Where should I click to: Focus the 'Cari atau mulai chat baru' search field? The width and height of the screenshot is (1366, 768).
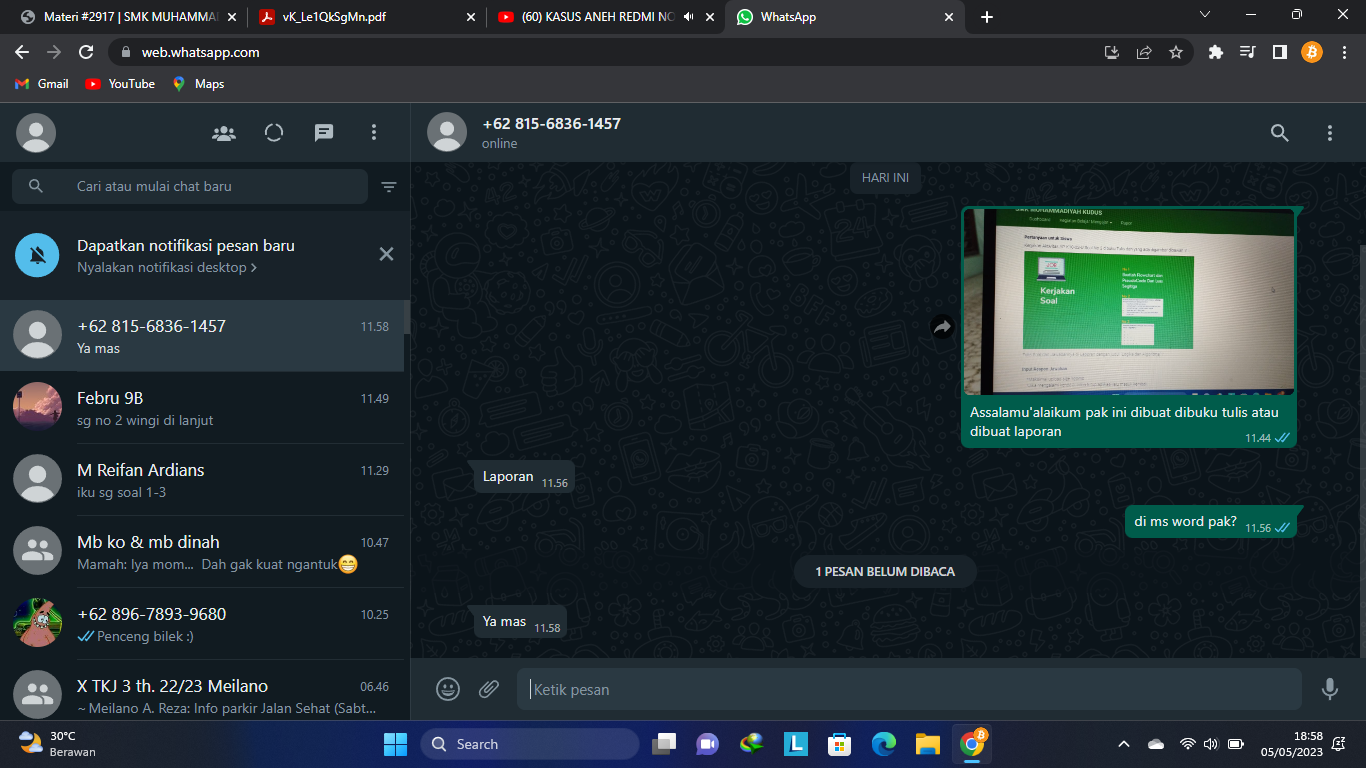coord(190,186)
